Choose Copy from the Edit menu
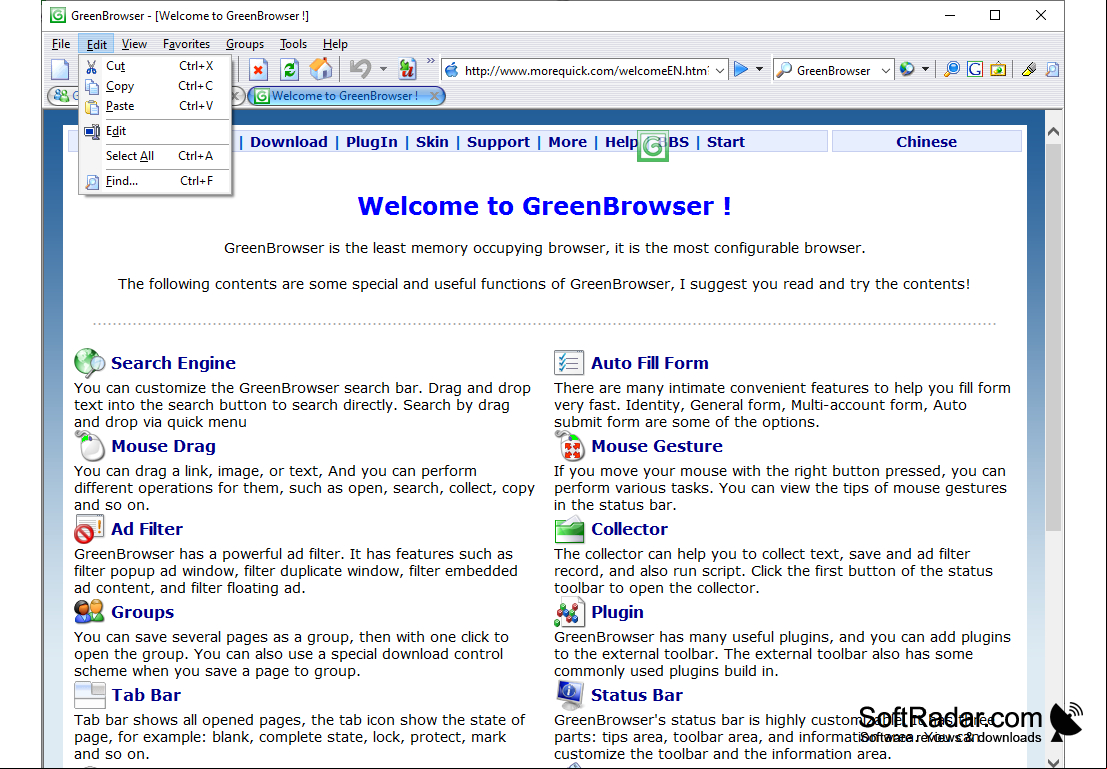Viewport: 1107px width, 769px height. coord(155,85)
